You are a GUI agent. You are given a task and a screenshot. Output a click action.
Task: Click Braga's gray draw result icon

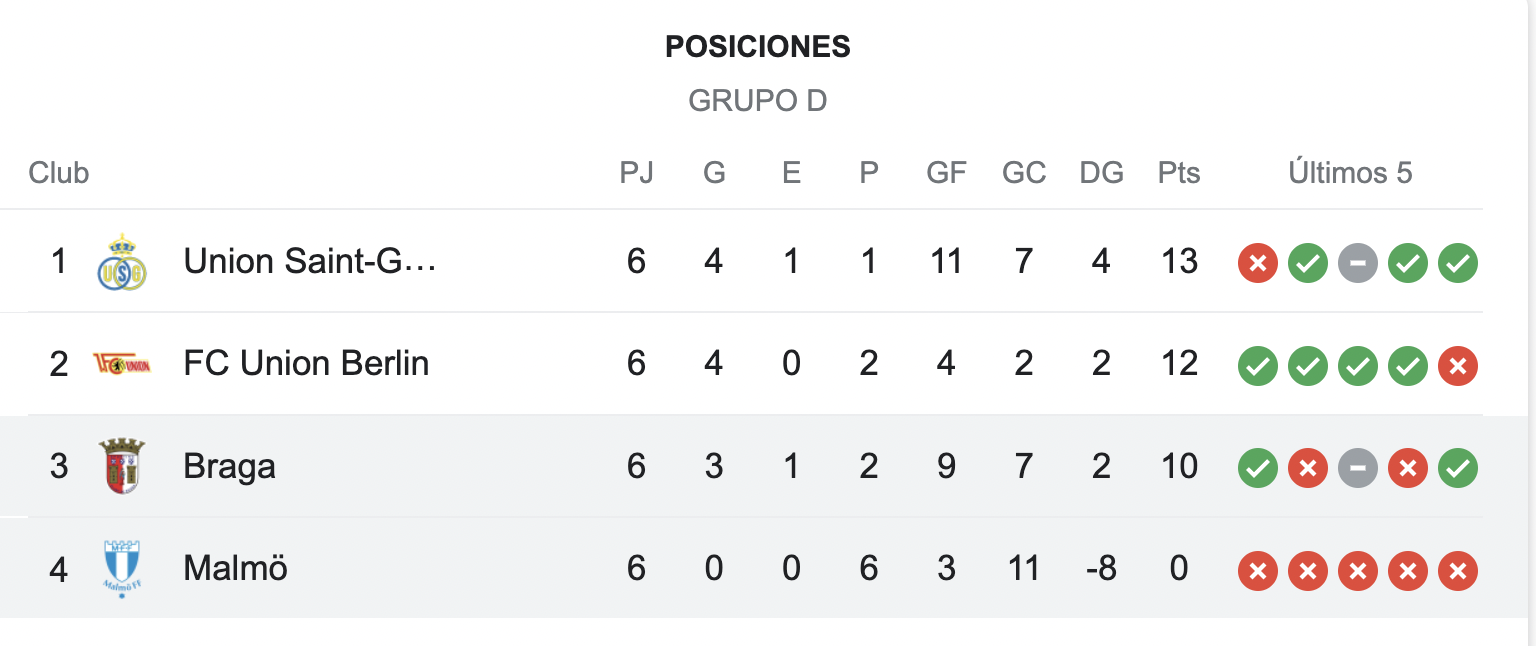click(1358, 468)
